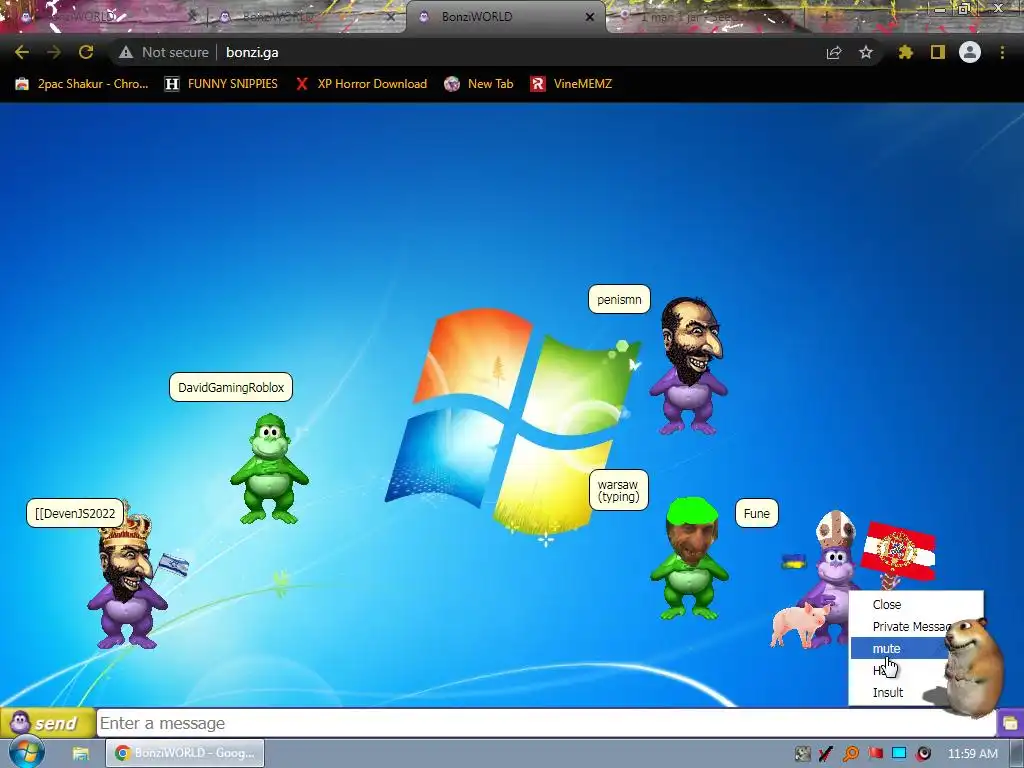
Task: Reload the bonzi.ga page
Action: (x=86, y=52)
